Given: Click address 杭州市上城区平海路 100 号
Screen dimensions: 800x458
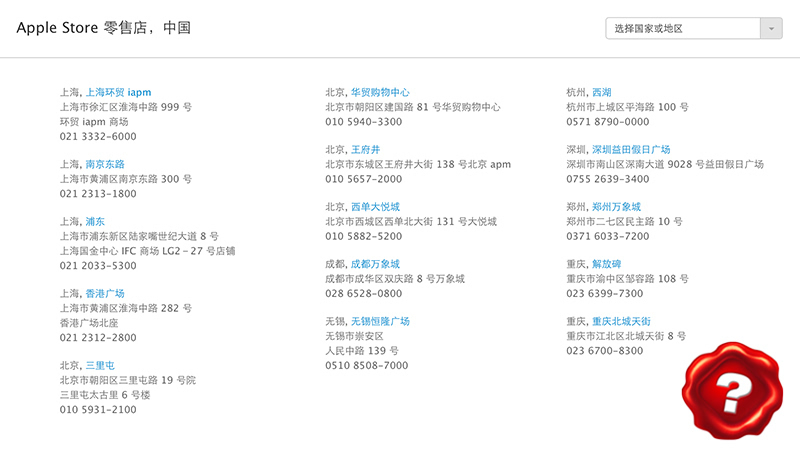Looking at the screenshot, I should (x=628, y=107).
